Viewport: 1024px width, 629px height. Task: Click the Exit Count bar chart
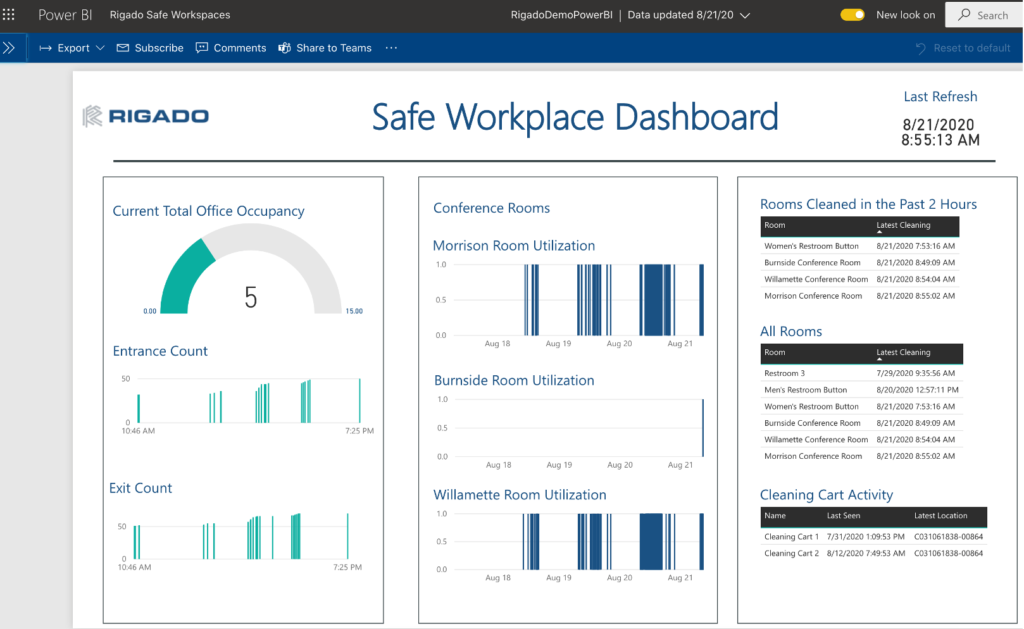point(240,540)
